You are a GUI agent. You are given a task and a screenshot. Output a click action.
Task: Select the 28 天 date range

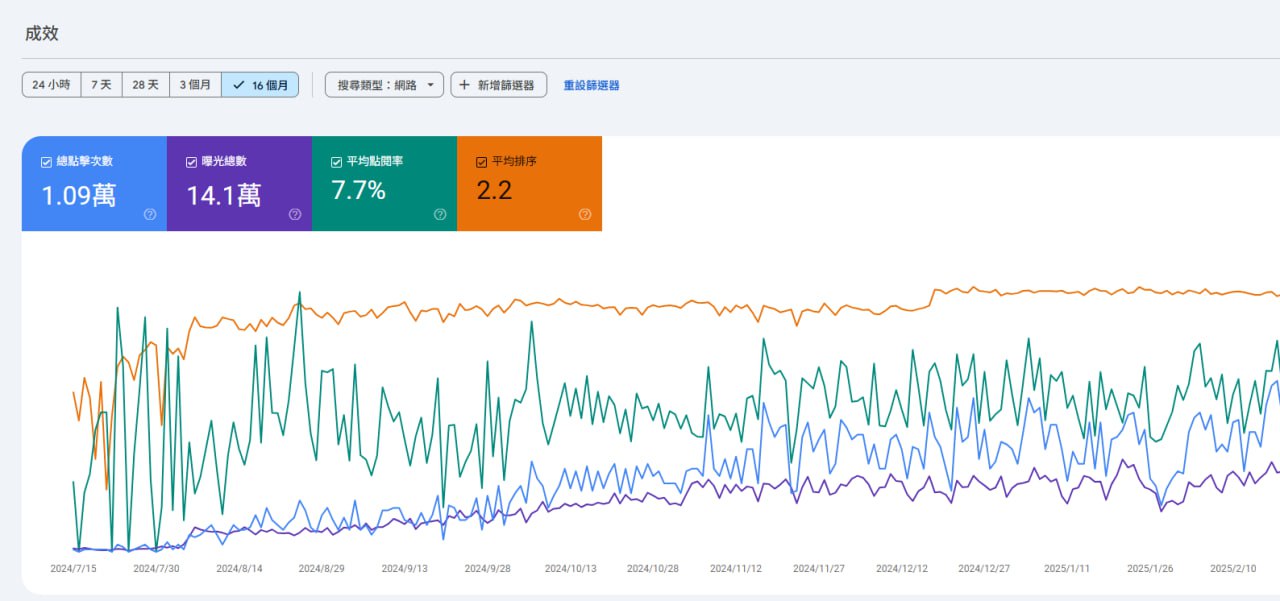(145, 85)
